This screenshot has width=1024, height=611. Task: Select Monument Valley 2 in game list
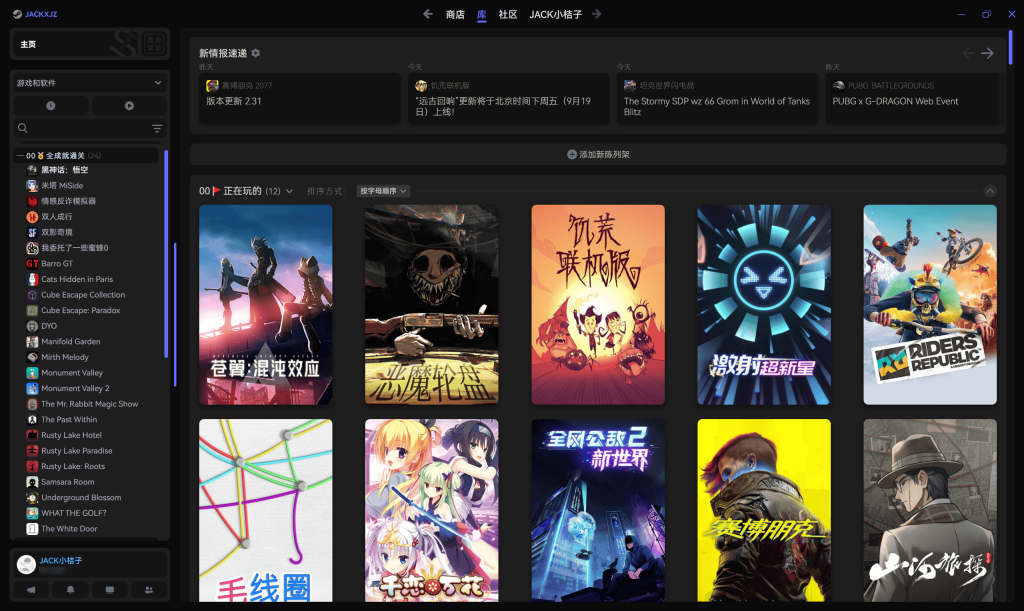(75, 388)
